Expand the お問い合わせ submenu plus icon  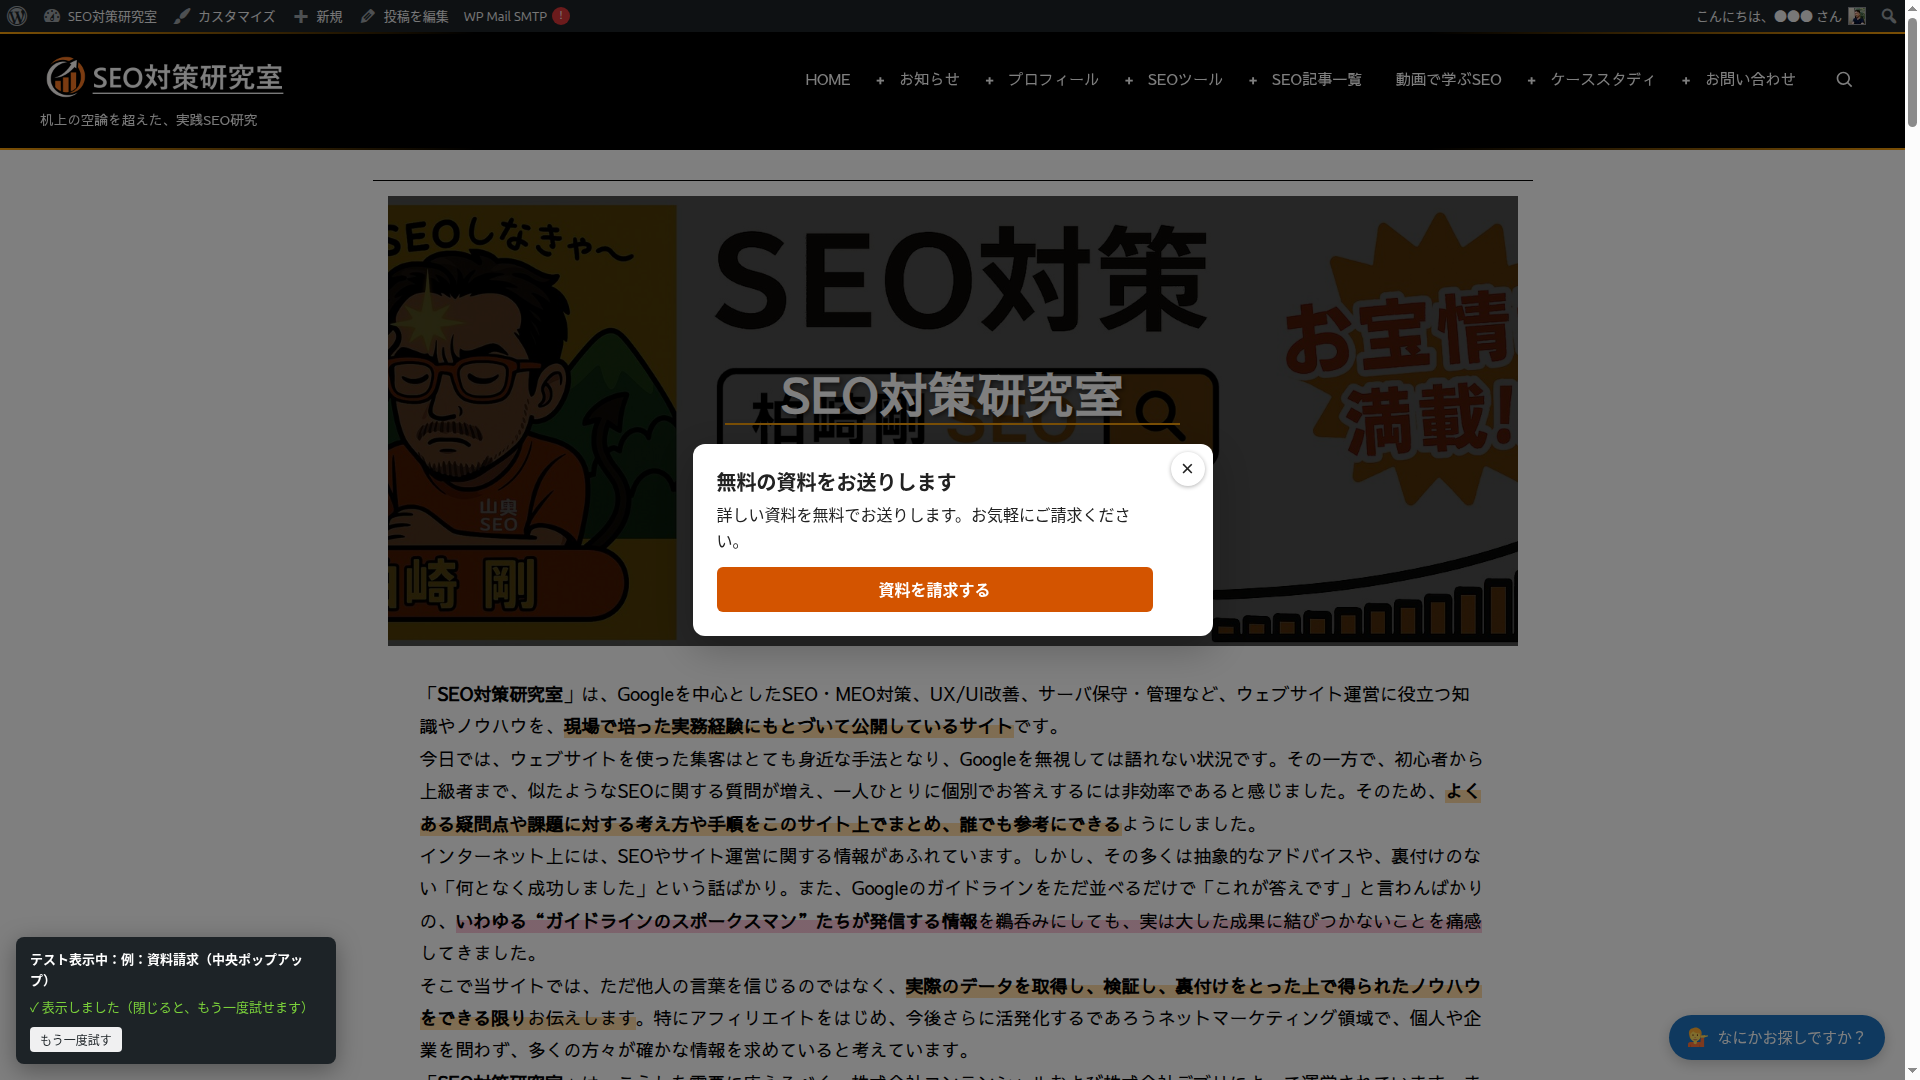click(x=1686, y=80)
